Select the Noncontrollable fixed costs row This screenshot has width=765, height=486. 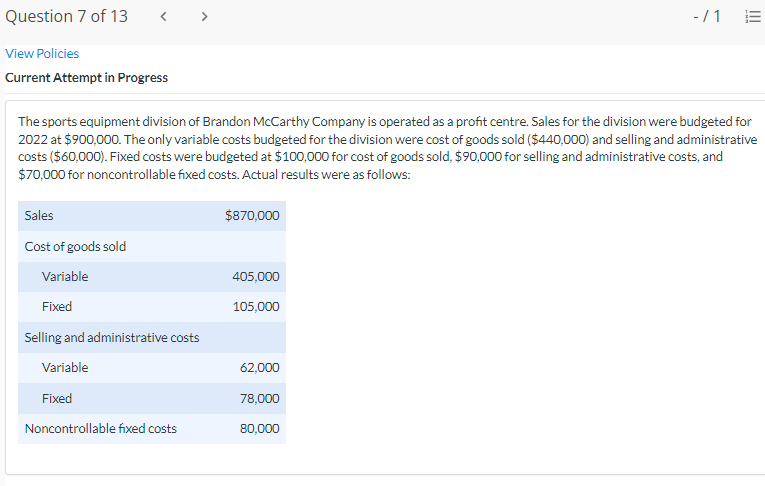pyautogui.click(x=100, y=429)
